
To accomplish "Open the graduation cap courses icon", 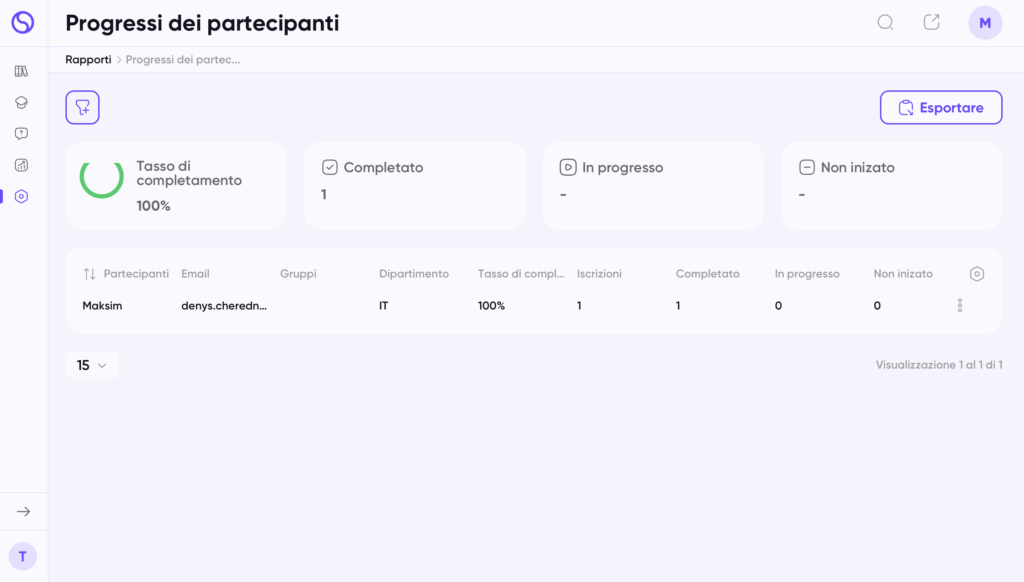I will tap(22, 103).
